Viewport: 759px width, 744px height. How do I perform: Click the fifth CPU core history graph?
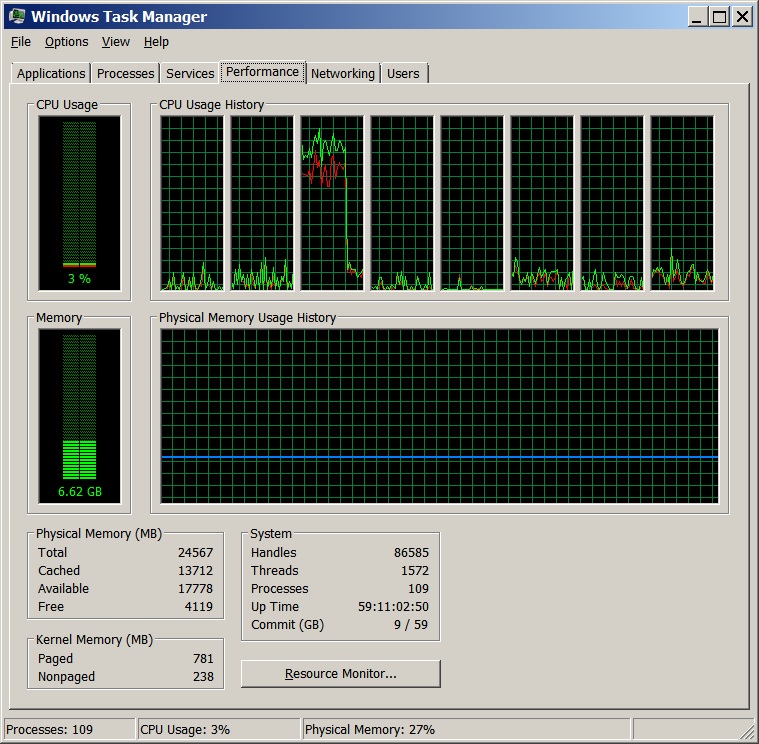click(472, 203)
